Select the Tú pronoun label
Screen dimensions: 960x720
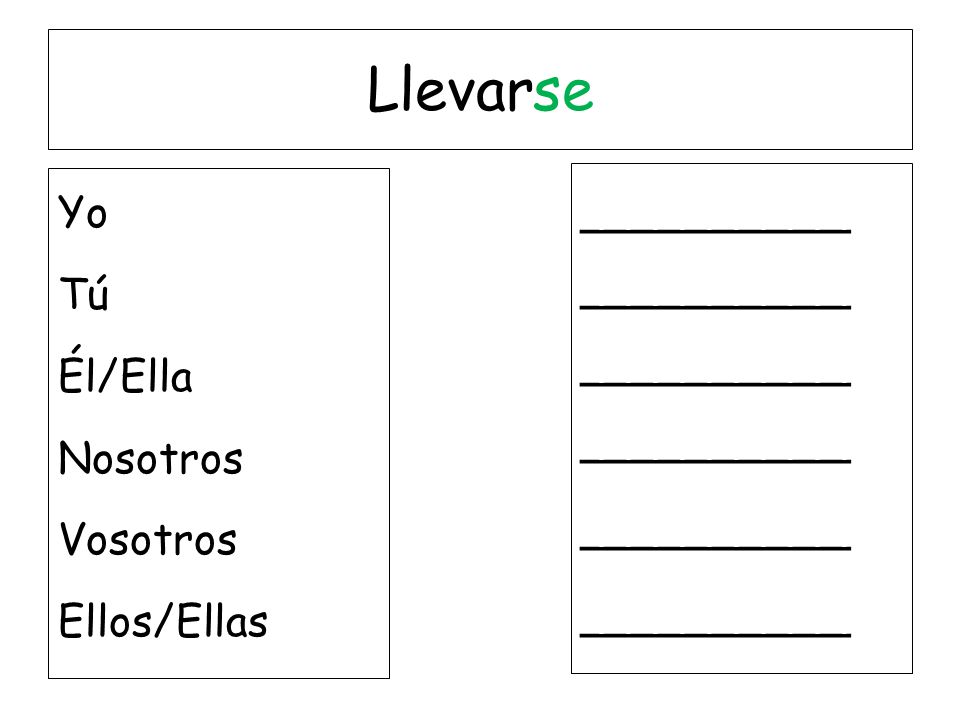click(84, 293)
